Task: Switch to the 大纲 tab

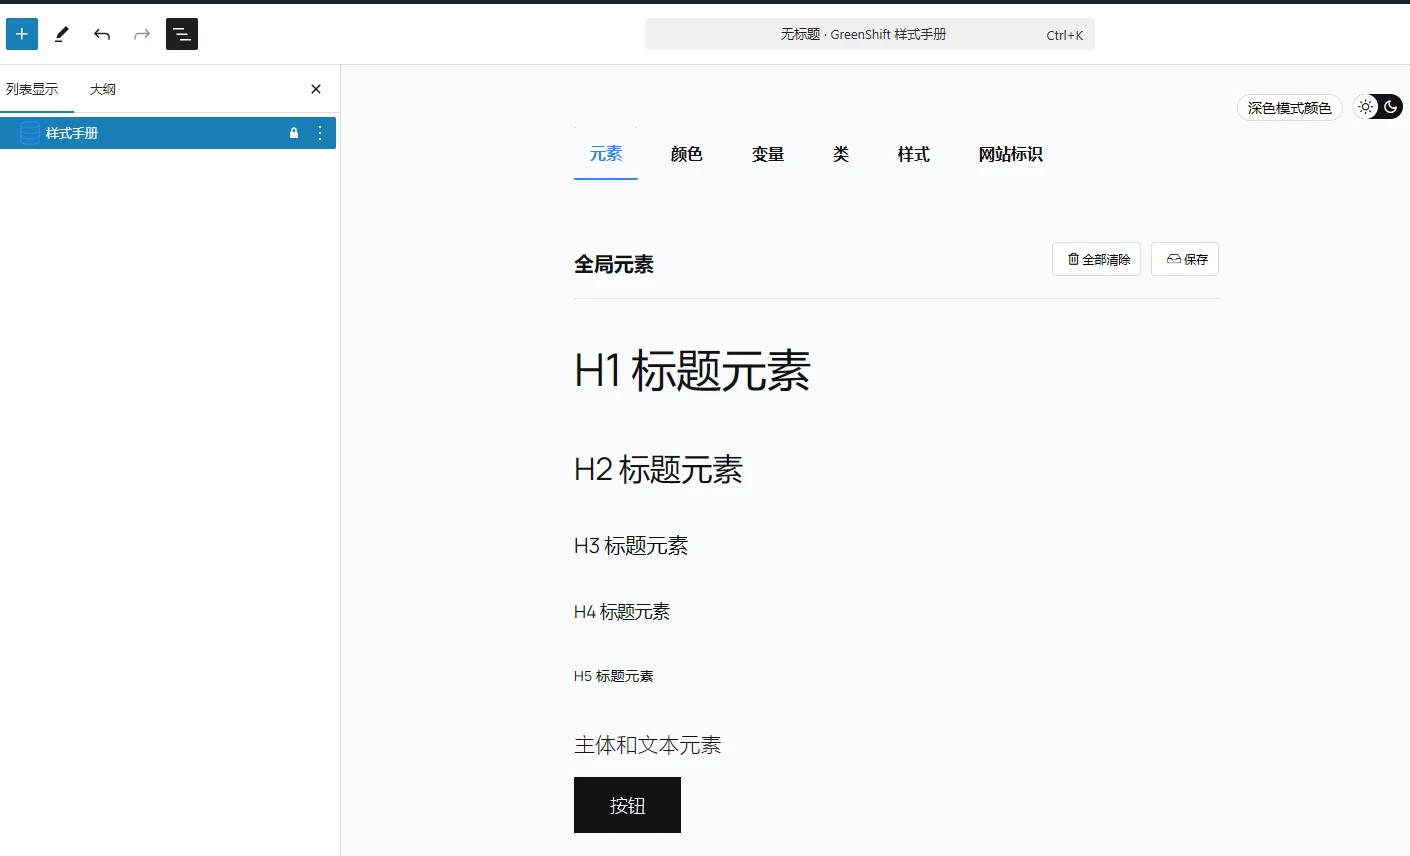Action: 102,88
